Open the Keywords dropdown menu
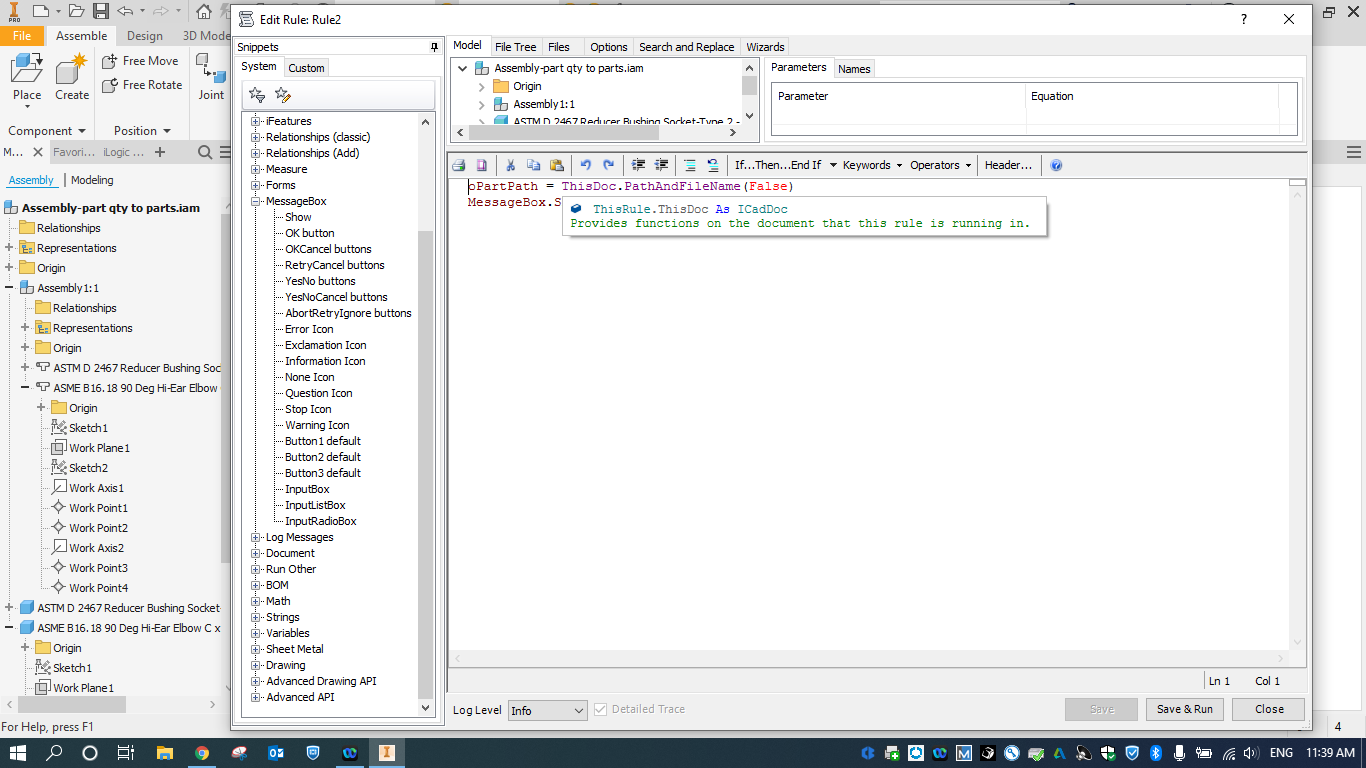This screenshot has width=1366, height=768. (872, 165)
